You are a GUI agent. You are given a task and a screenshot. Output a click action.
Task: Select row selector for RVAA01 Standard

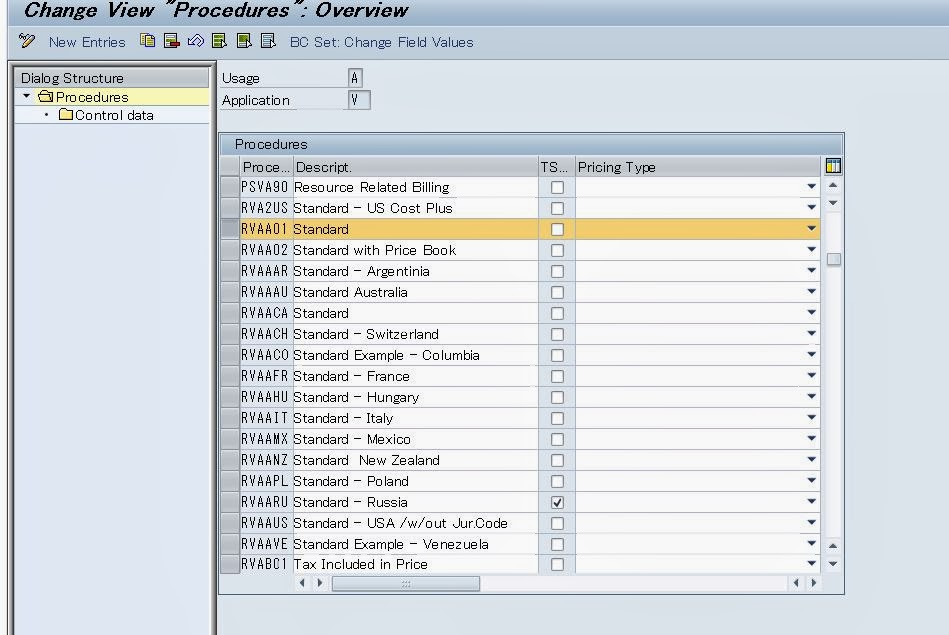coord(230,229)
